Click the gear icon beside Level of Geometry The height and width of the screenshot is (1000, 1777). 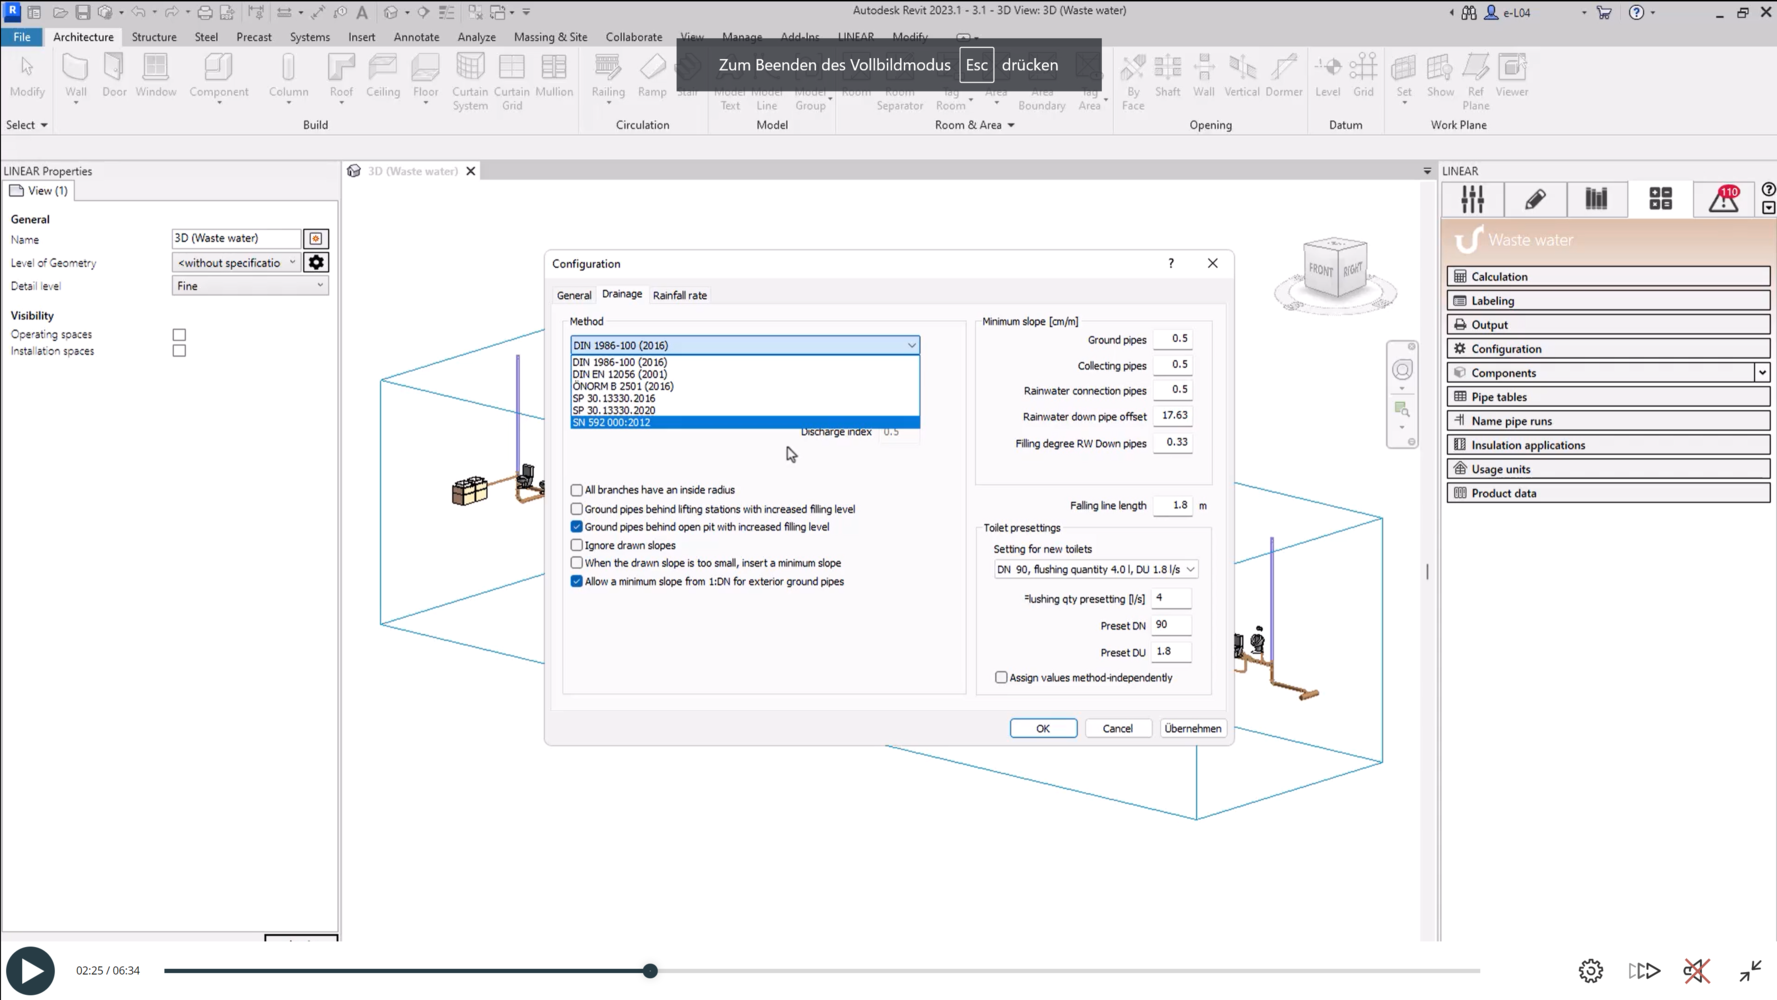(316, 263)
